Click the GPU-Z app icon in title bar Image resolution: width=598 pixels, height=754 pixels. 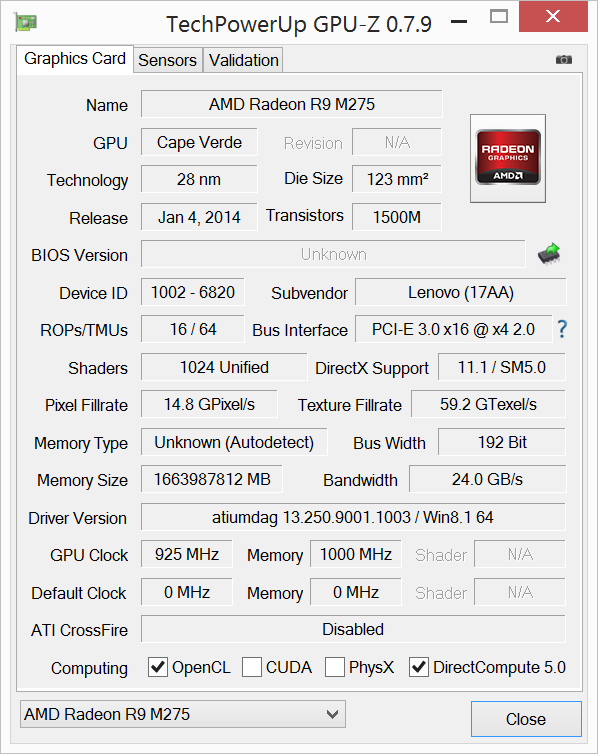26,22
